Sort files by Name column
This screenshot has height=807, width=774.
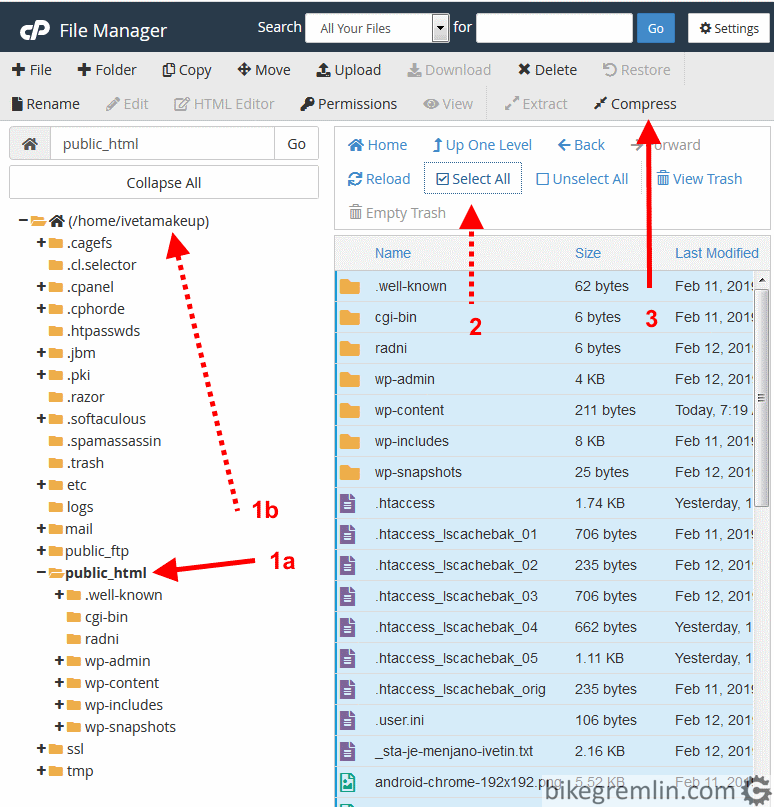click(393, 253)
